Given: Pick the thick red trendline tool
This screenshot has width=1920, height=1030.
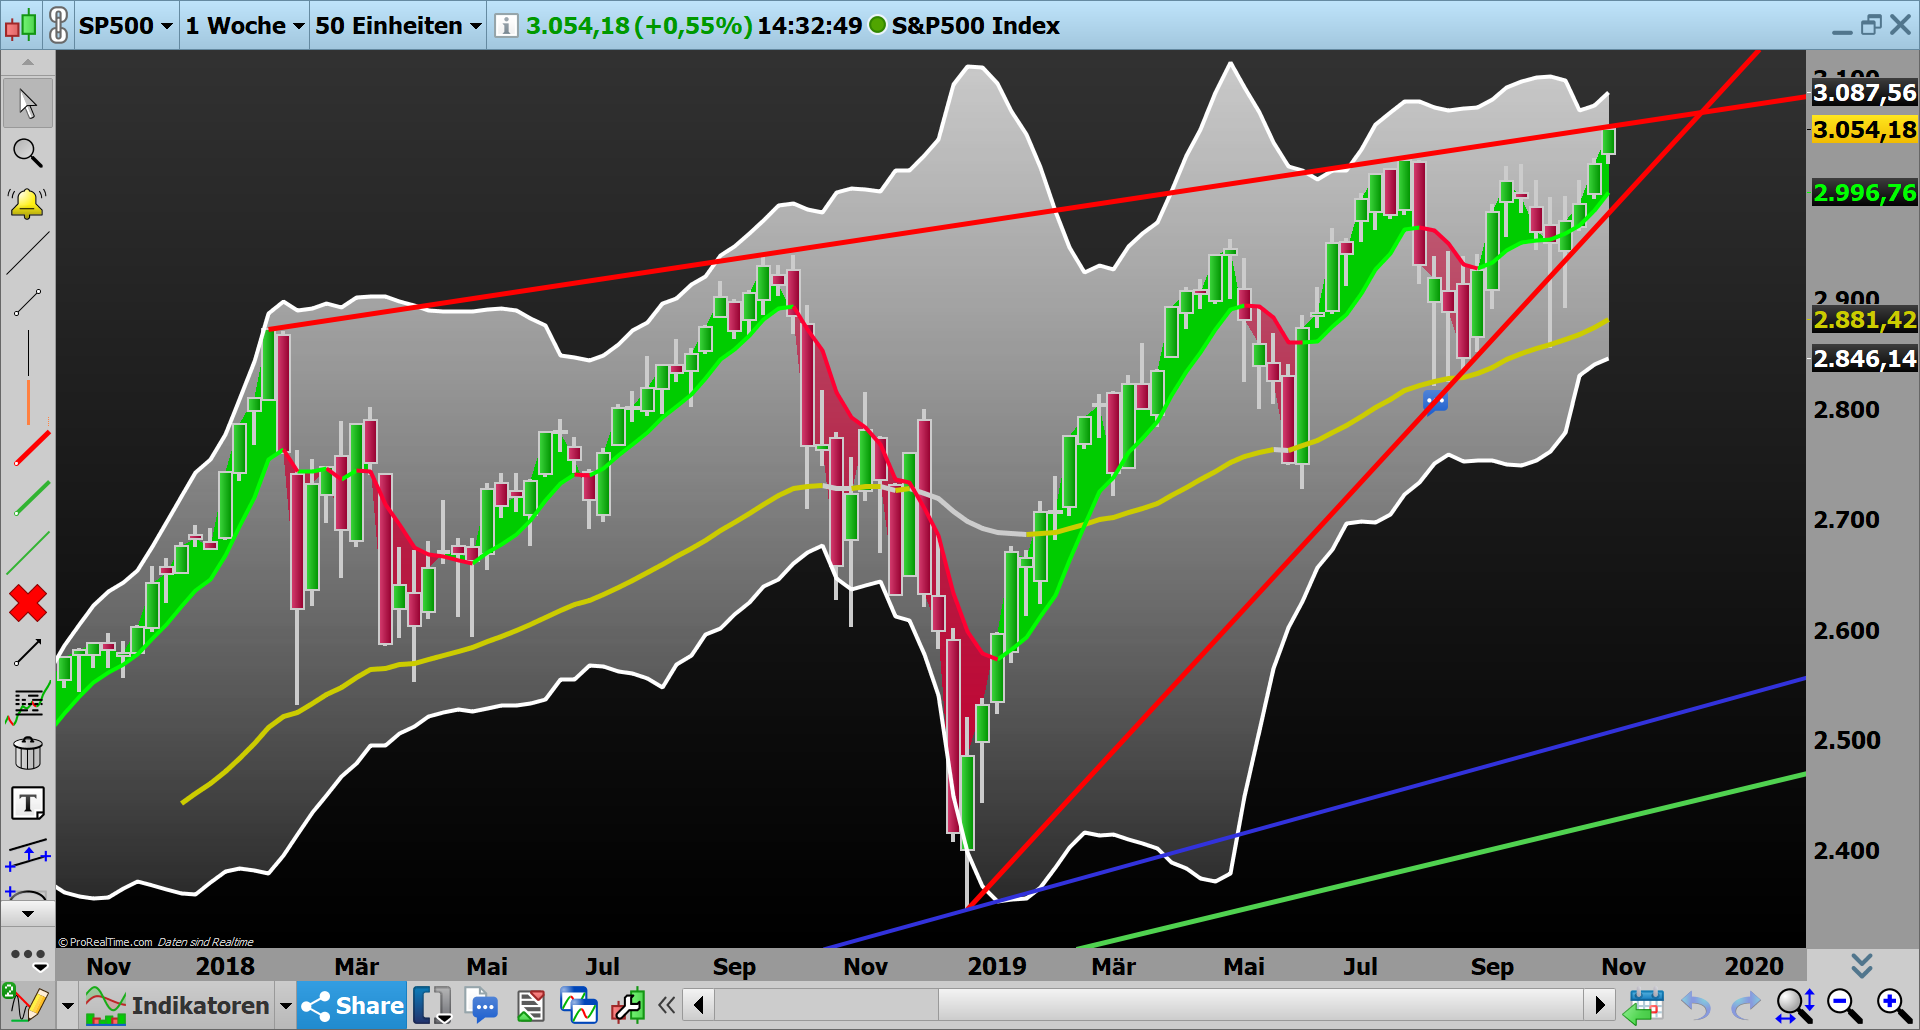Looking at the screenshot, I should click(30, 449).
